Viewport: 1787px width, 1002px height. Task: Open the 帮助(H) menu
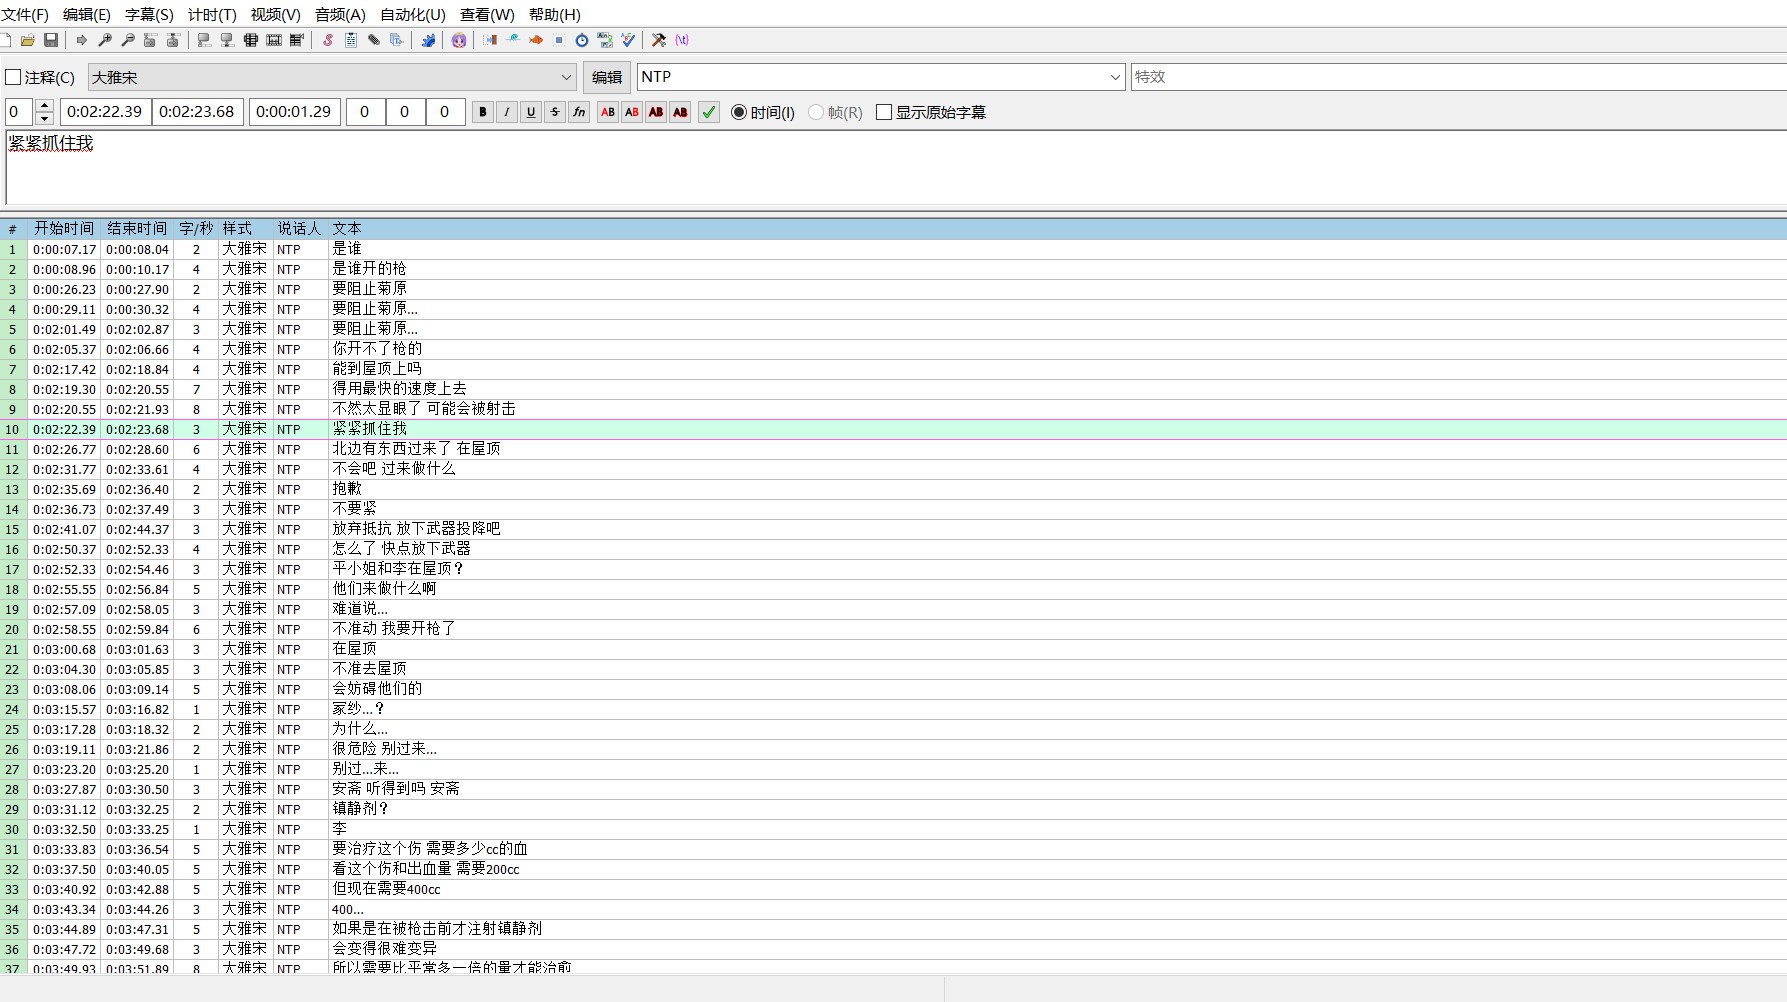coord(554,14)
